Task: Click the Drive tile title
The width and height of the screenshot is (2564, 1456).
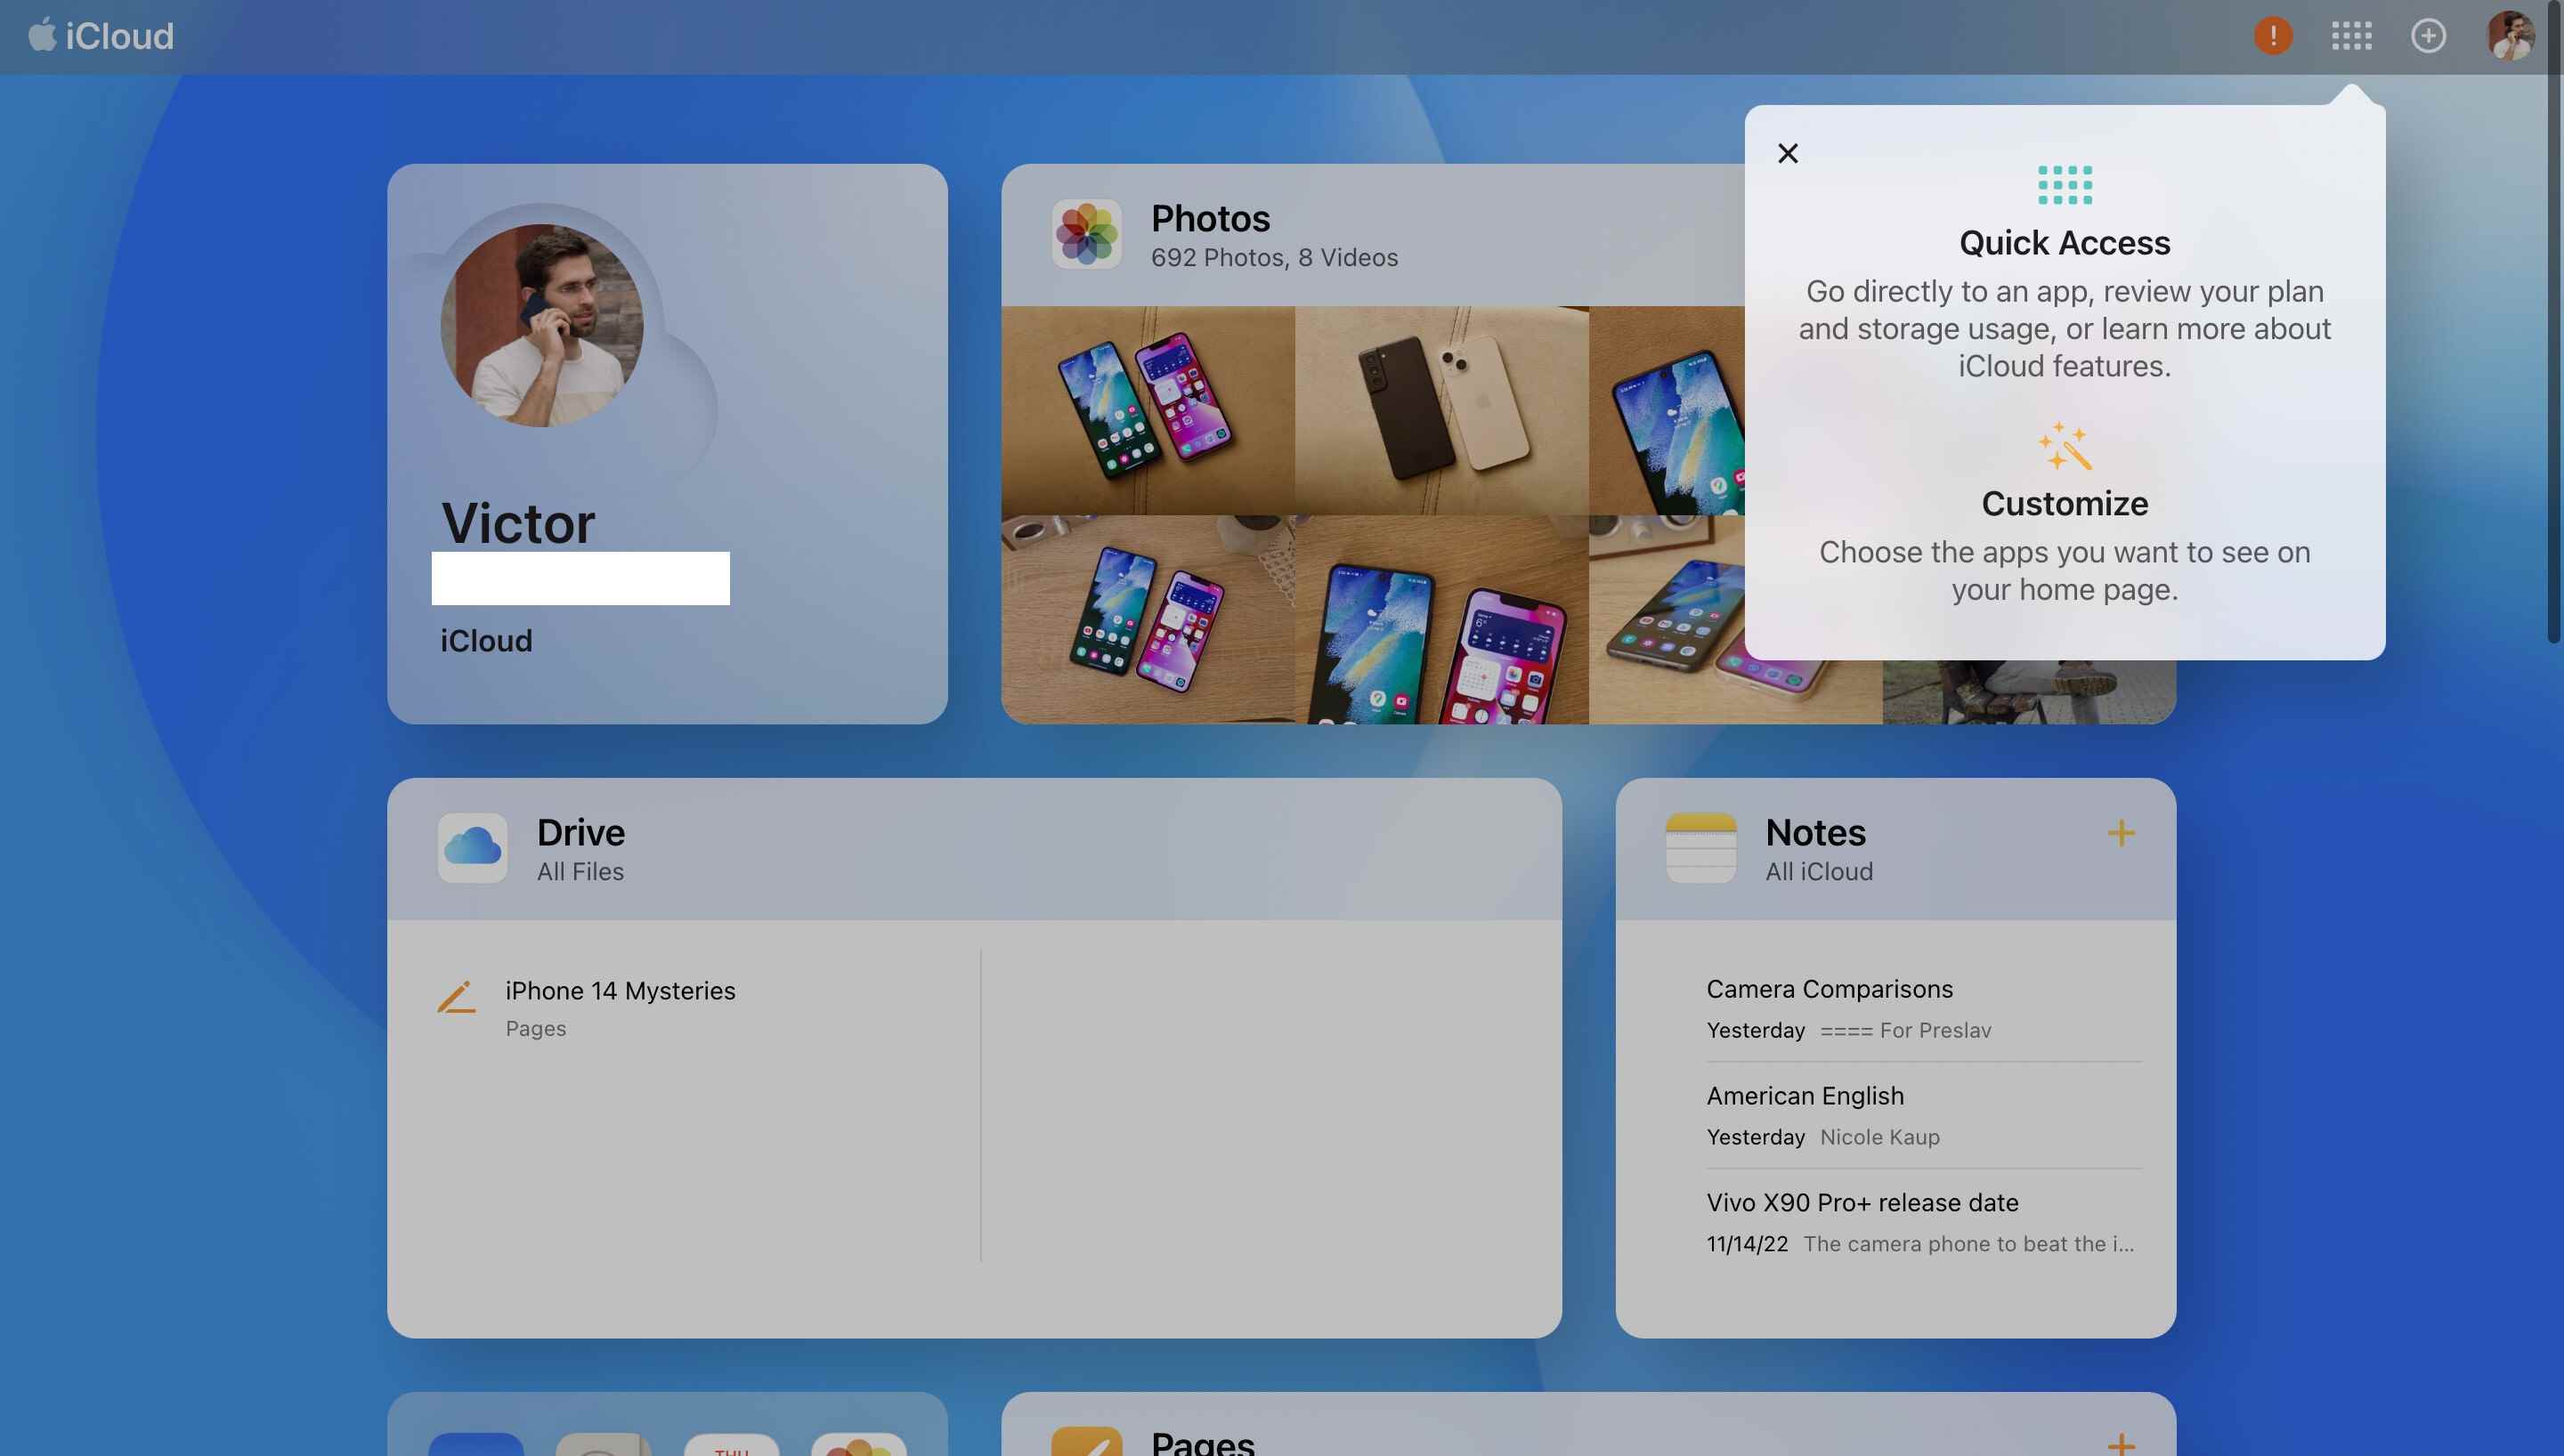Action: click(580, 832)
